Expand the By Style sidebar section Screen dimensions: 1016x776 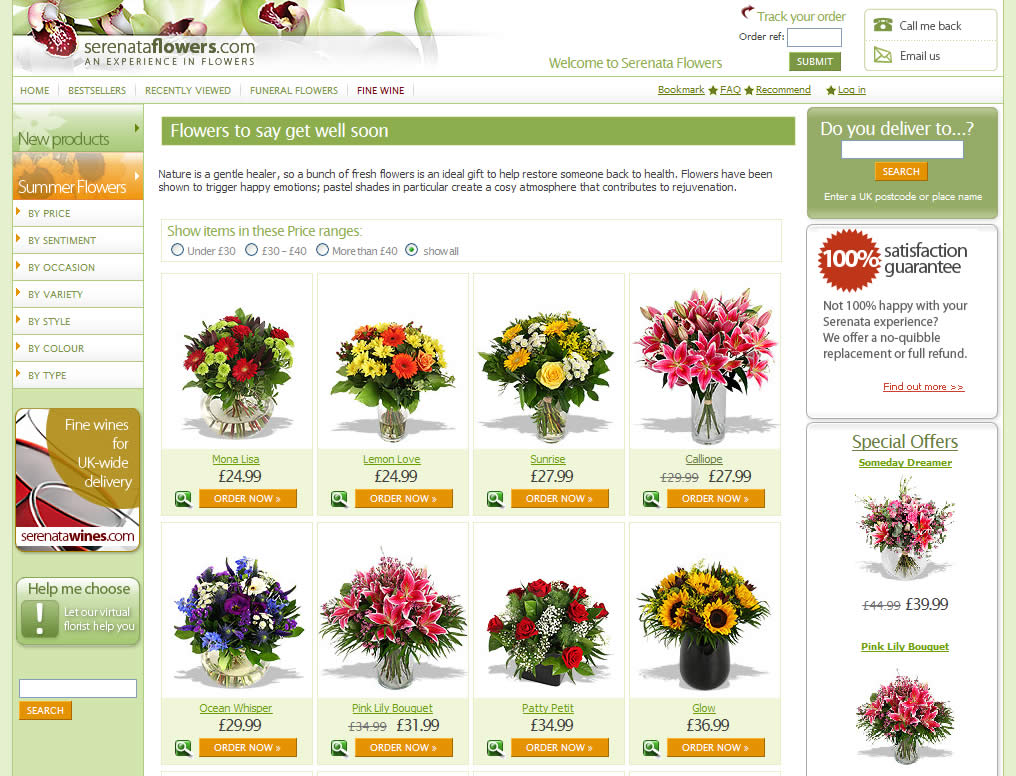point(78,321)
